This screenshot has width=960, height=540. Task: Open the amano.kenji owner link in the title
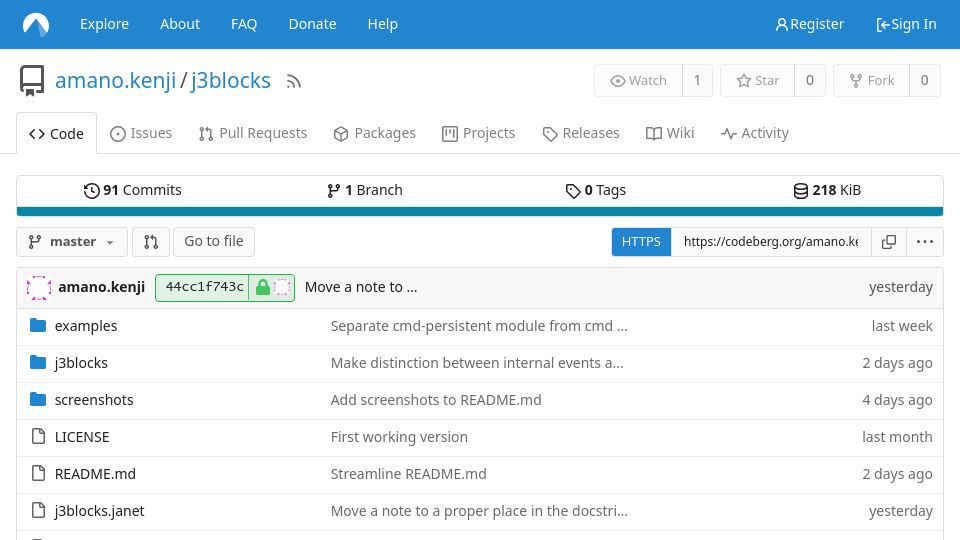[115, 81]
